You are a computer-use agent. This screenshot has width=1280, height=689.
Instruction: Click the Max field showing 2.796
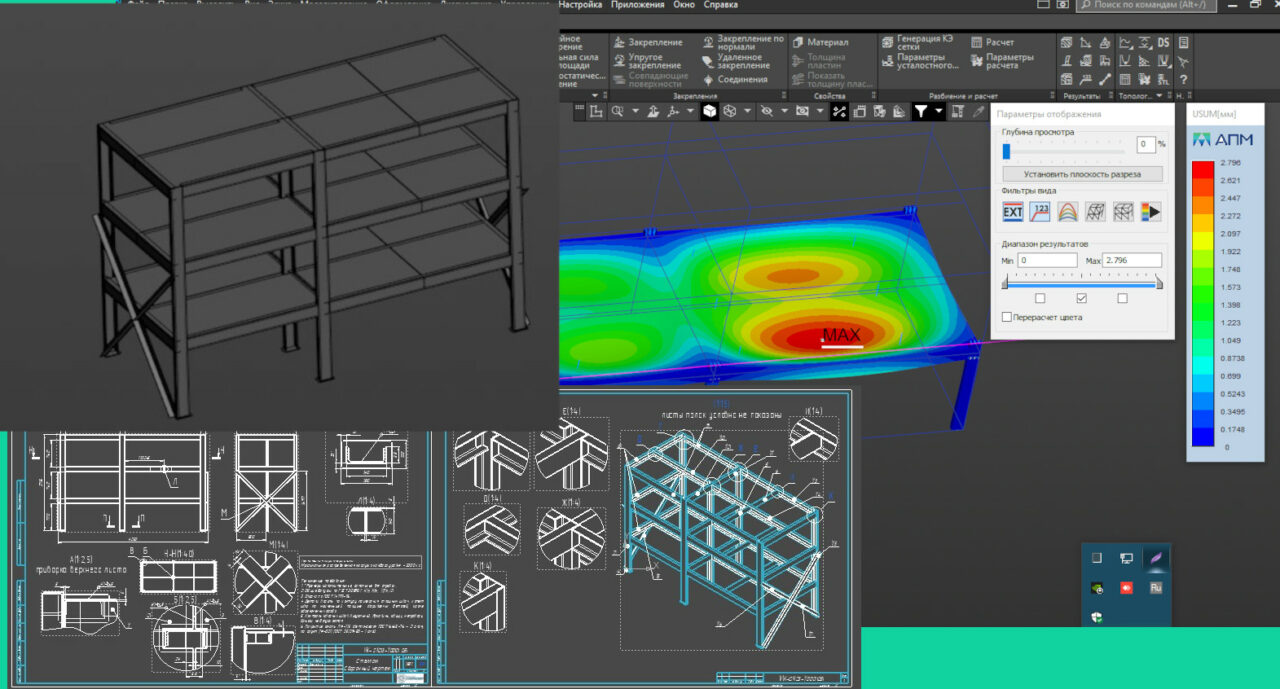(x=1132, y=260)
